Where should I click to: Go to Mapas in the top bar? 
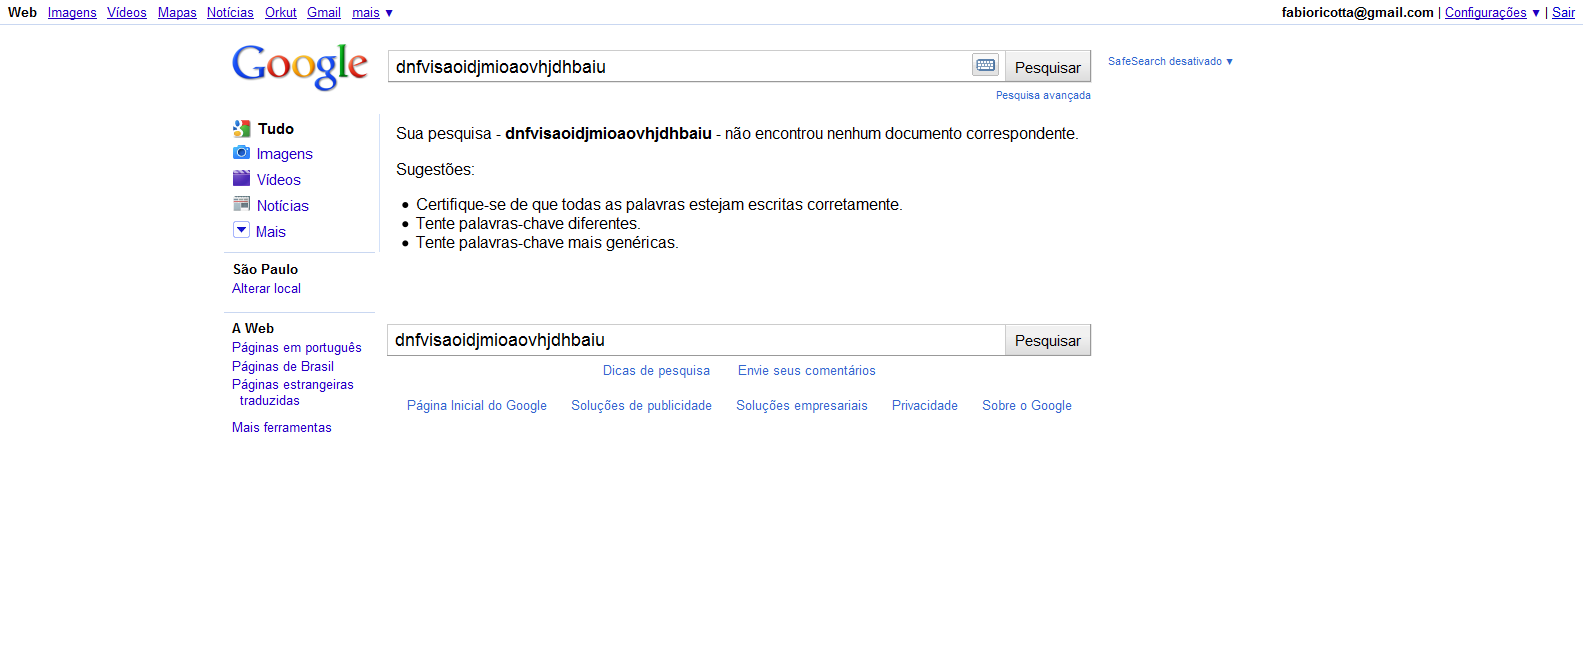[177, 13]
